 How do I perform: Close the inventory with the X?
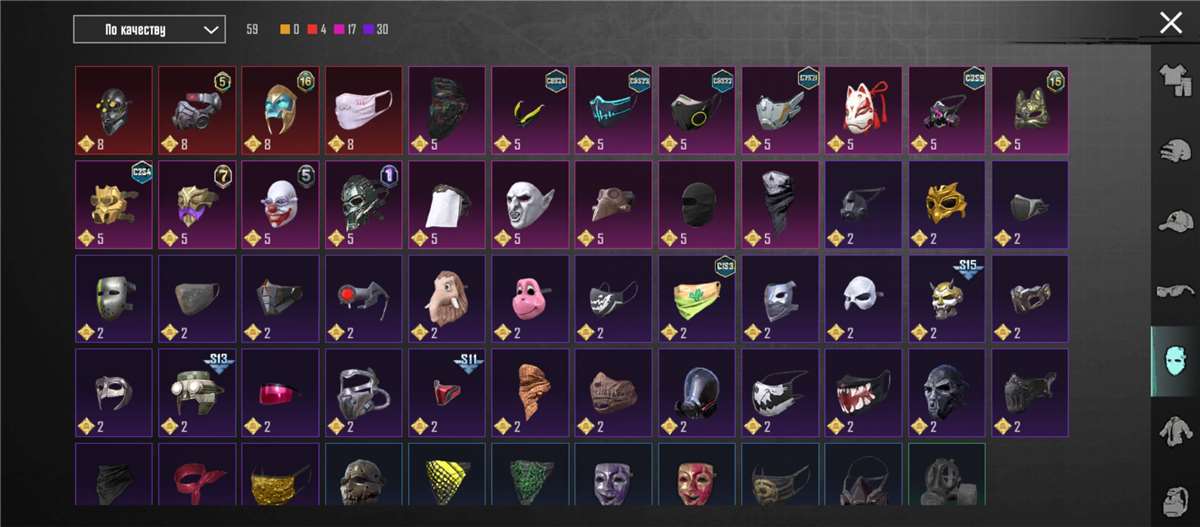1170,24
